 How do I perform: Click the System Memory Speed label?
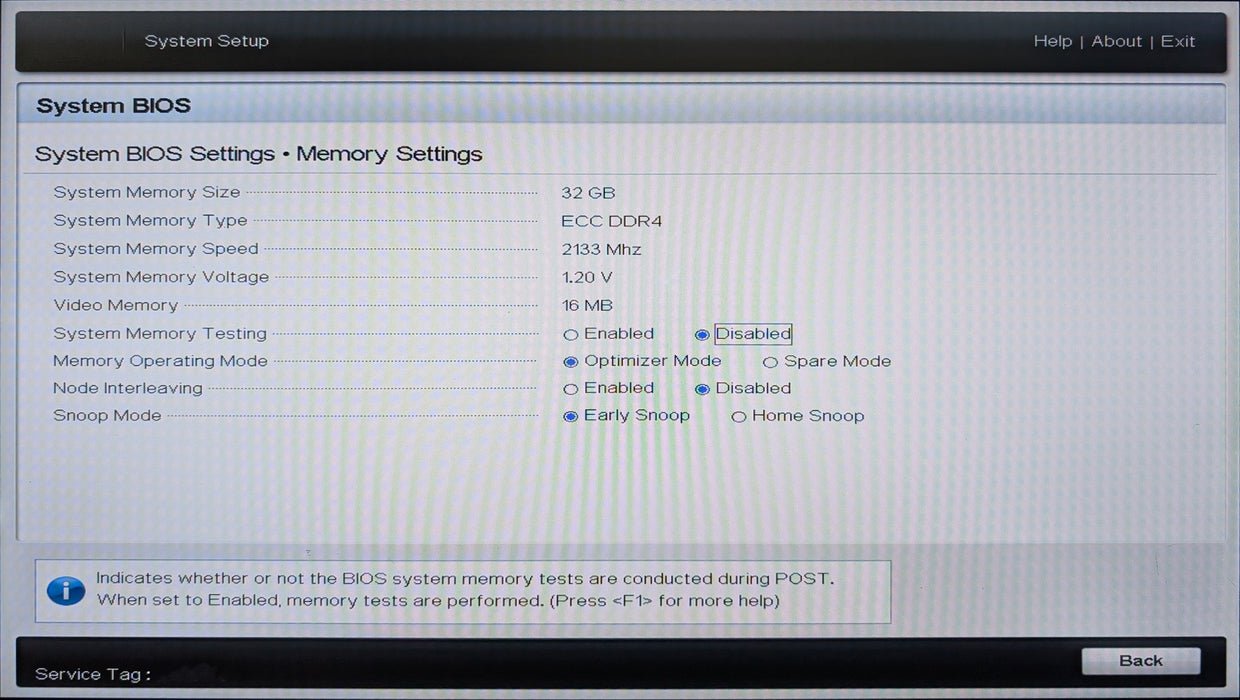point(156,248)
